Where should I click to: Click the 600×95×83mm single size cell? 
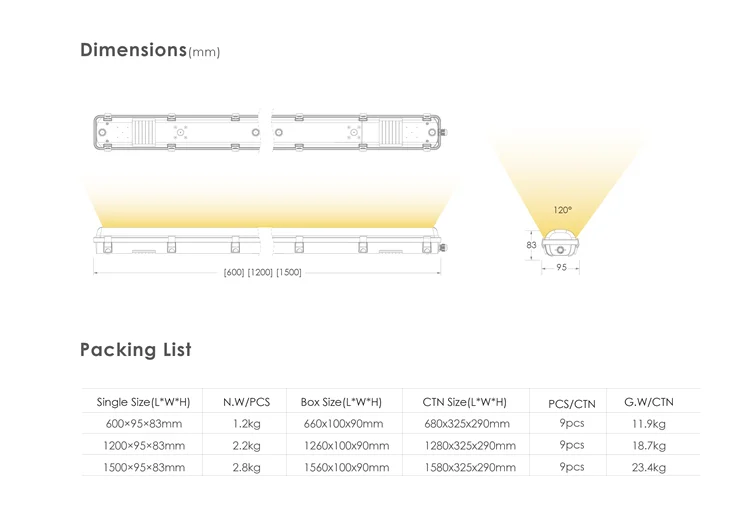[x=141, y=424]
